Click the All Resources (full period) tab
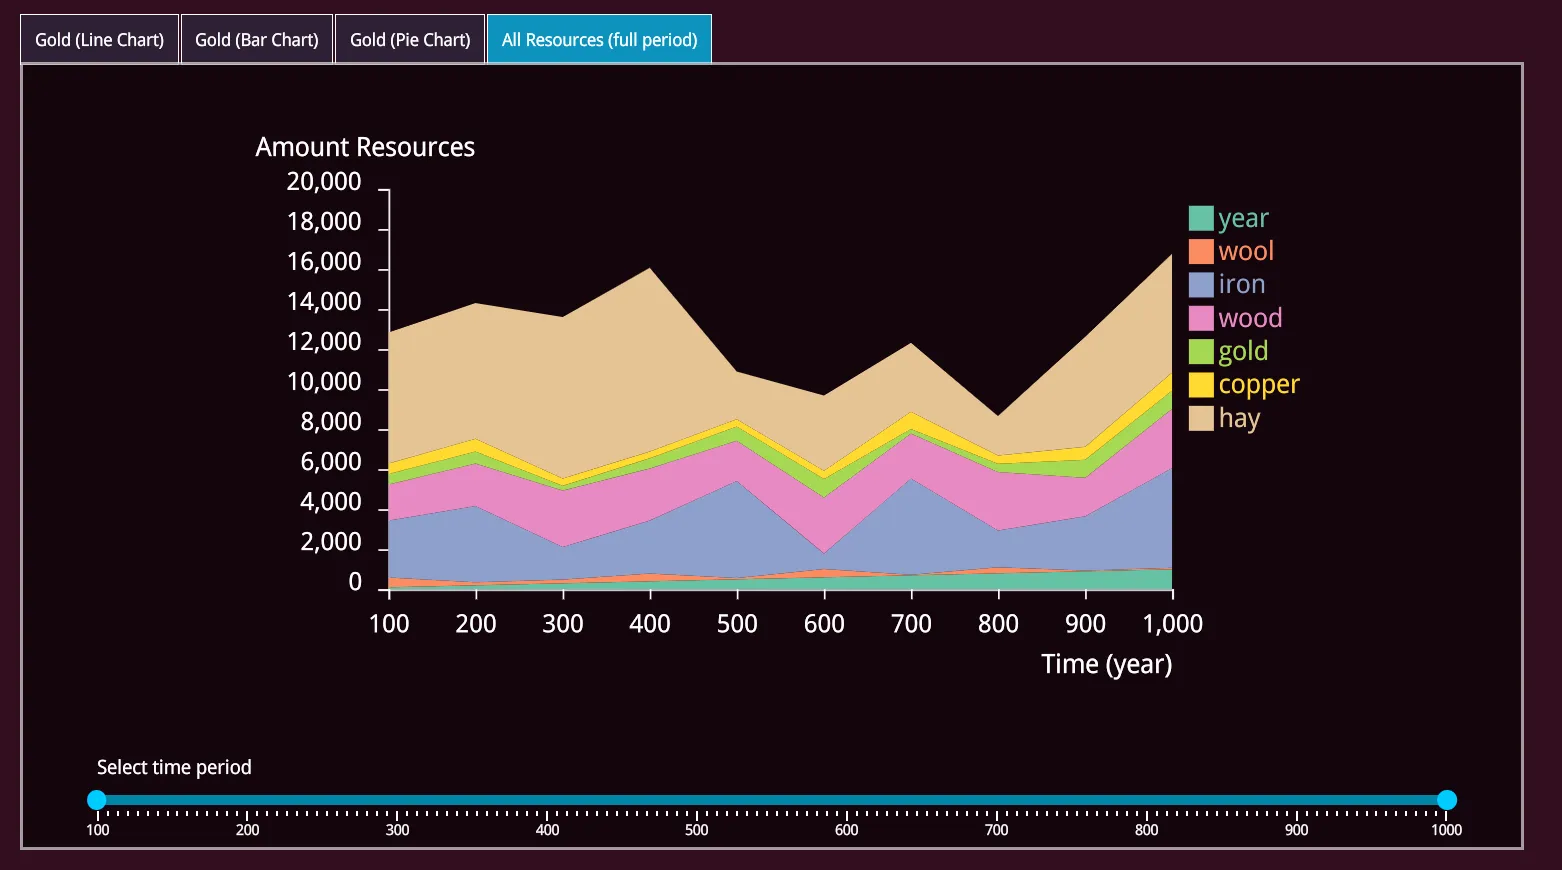This screenshot has height=870, width=1562. (x=599, y=40)
